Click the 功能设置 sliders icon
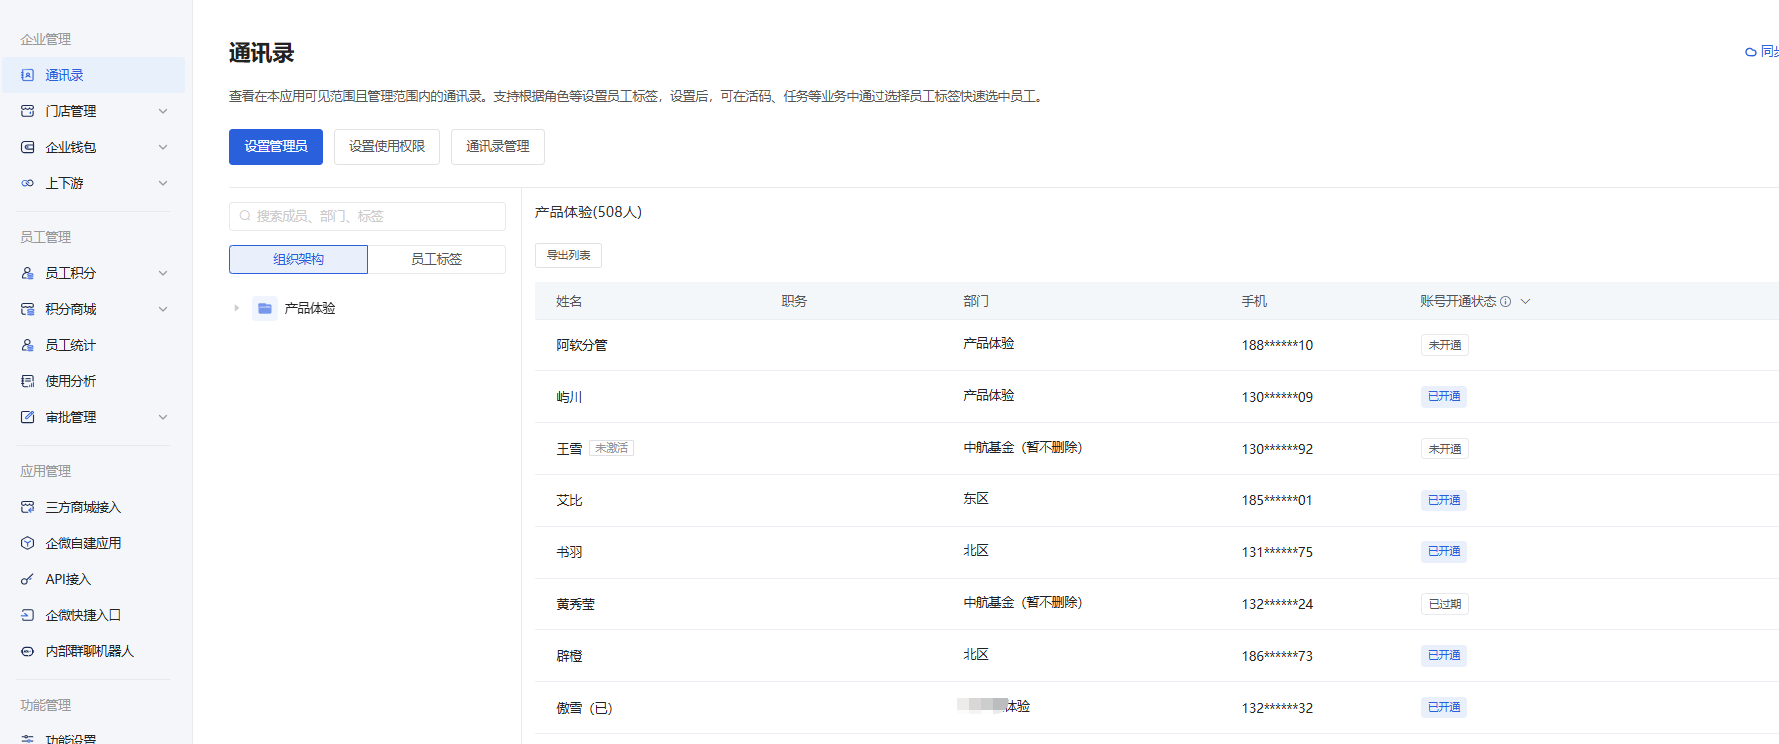The image size is (1779, 744). (28, 738)
